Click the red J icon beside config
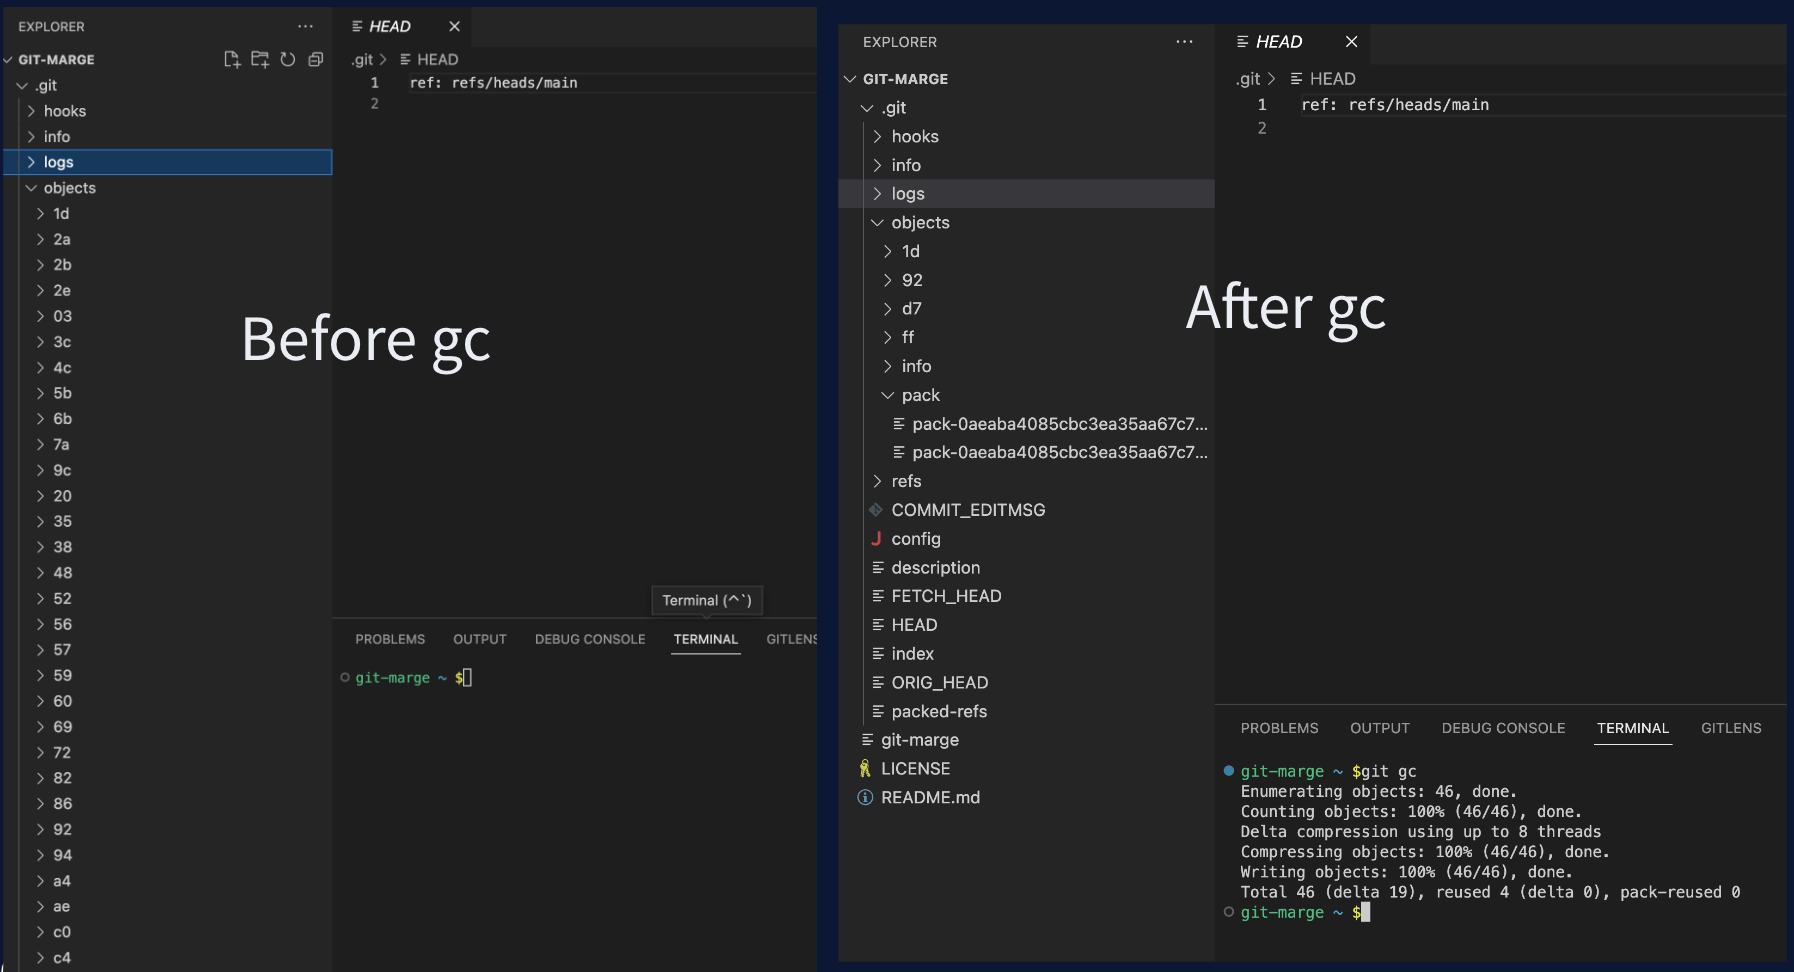 (x=877, y=538)
